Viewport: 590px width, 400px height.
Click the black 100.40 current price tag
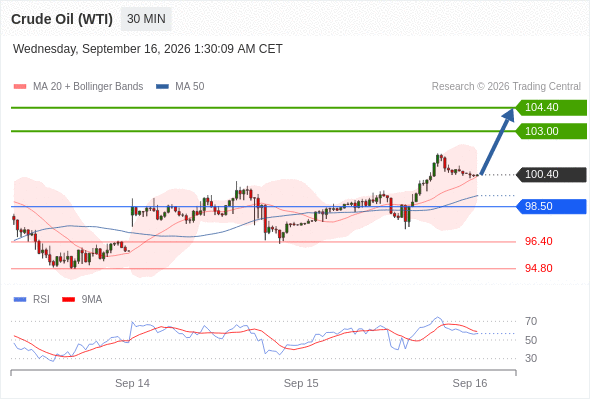(x=551, y=174)
